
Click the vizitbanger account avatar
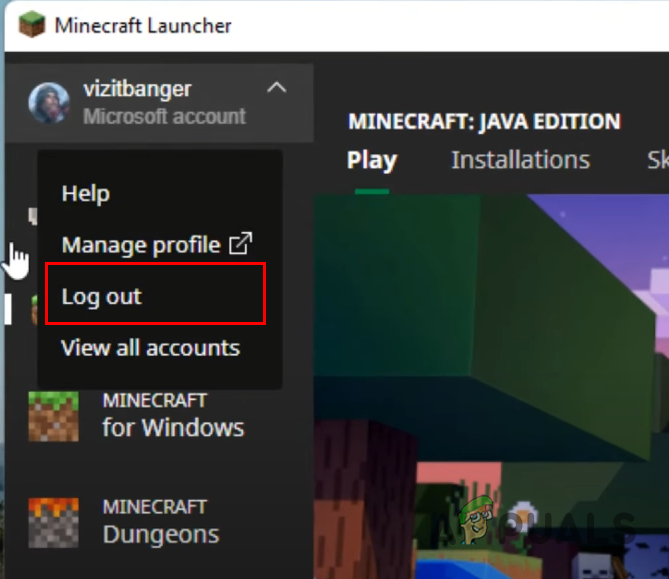[x=49, y=103]
